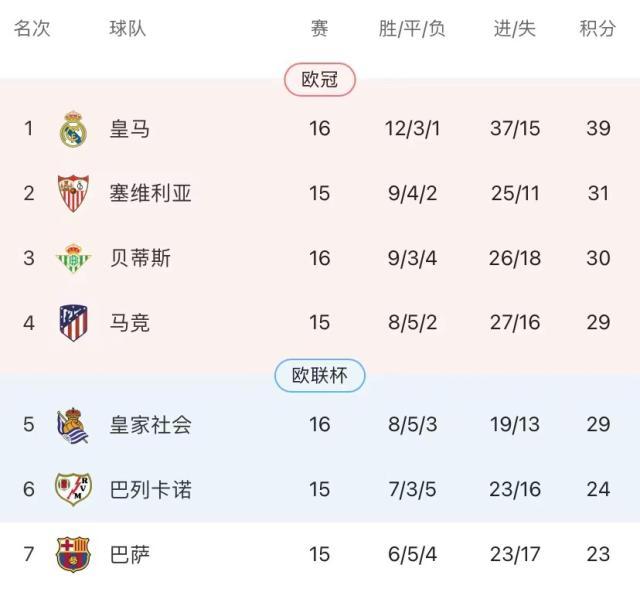640x592 pixels.
Task: Click the Rayo Vallecano crest icon
Action: point(74,489)
